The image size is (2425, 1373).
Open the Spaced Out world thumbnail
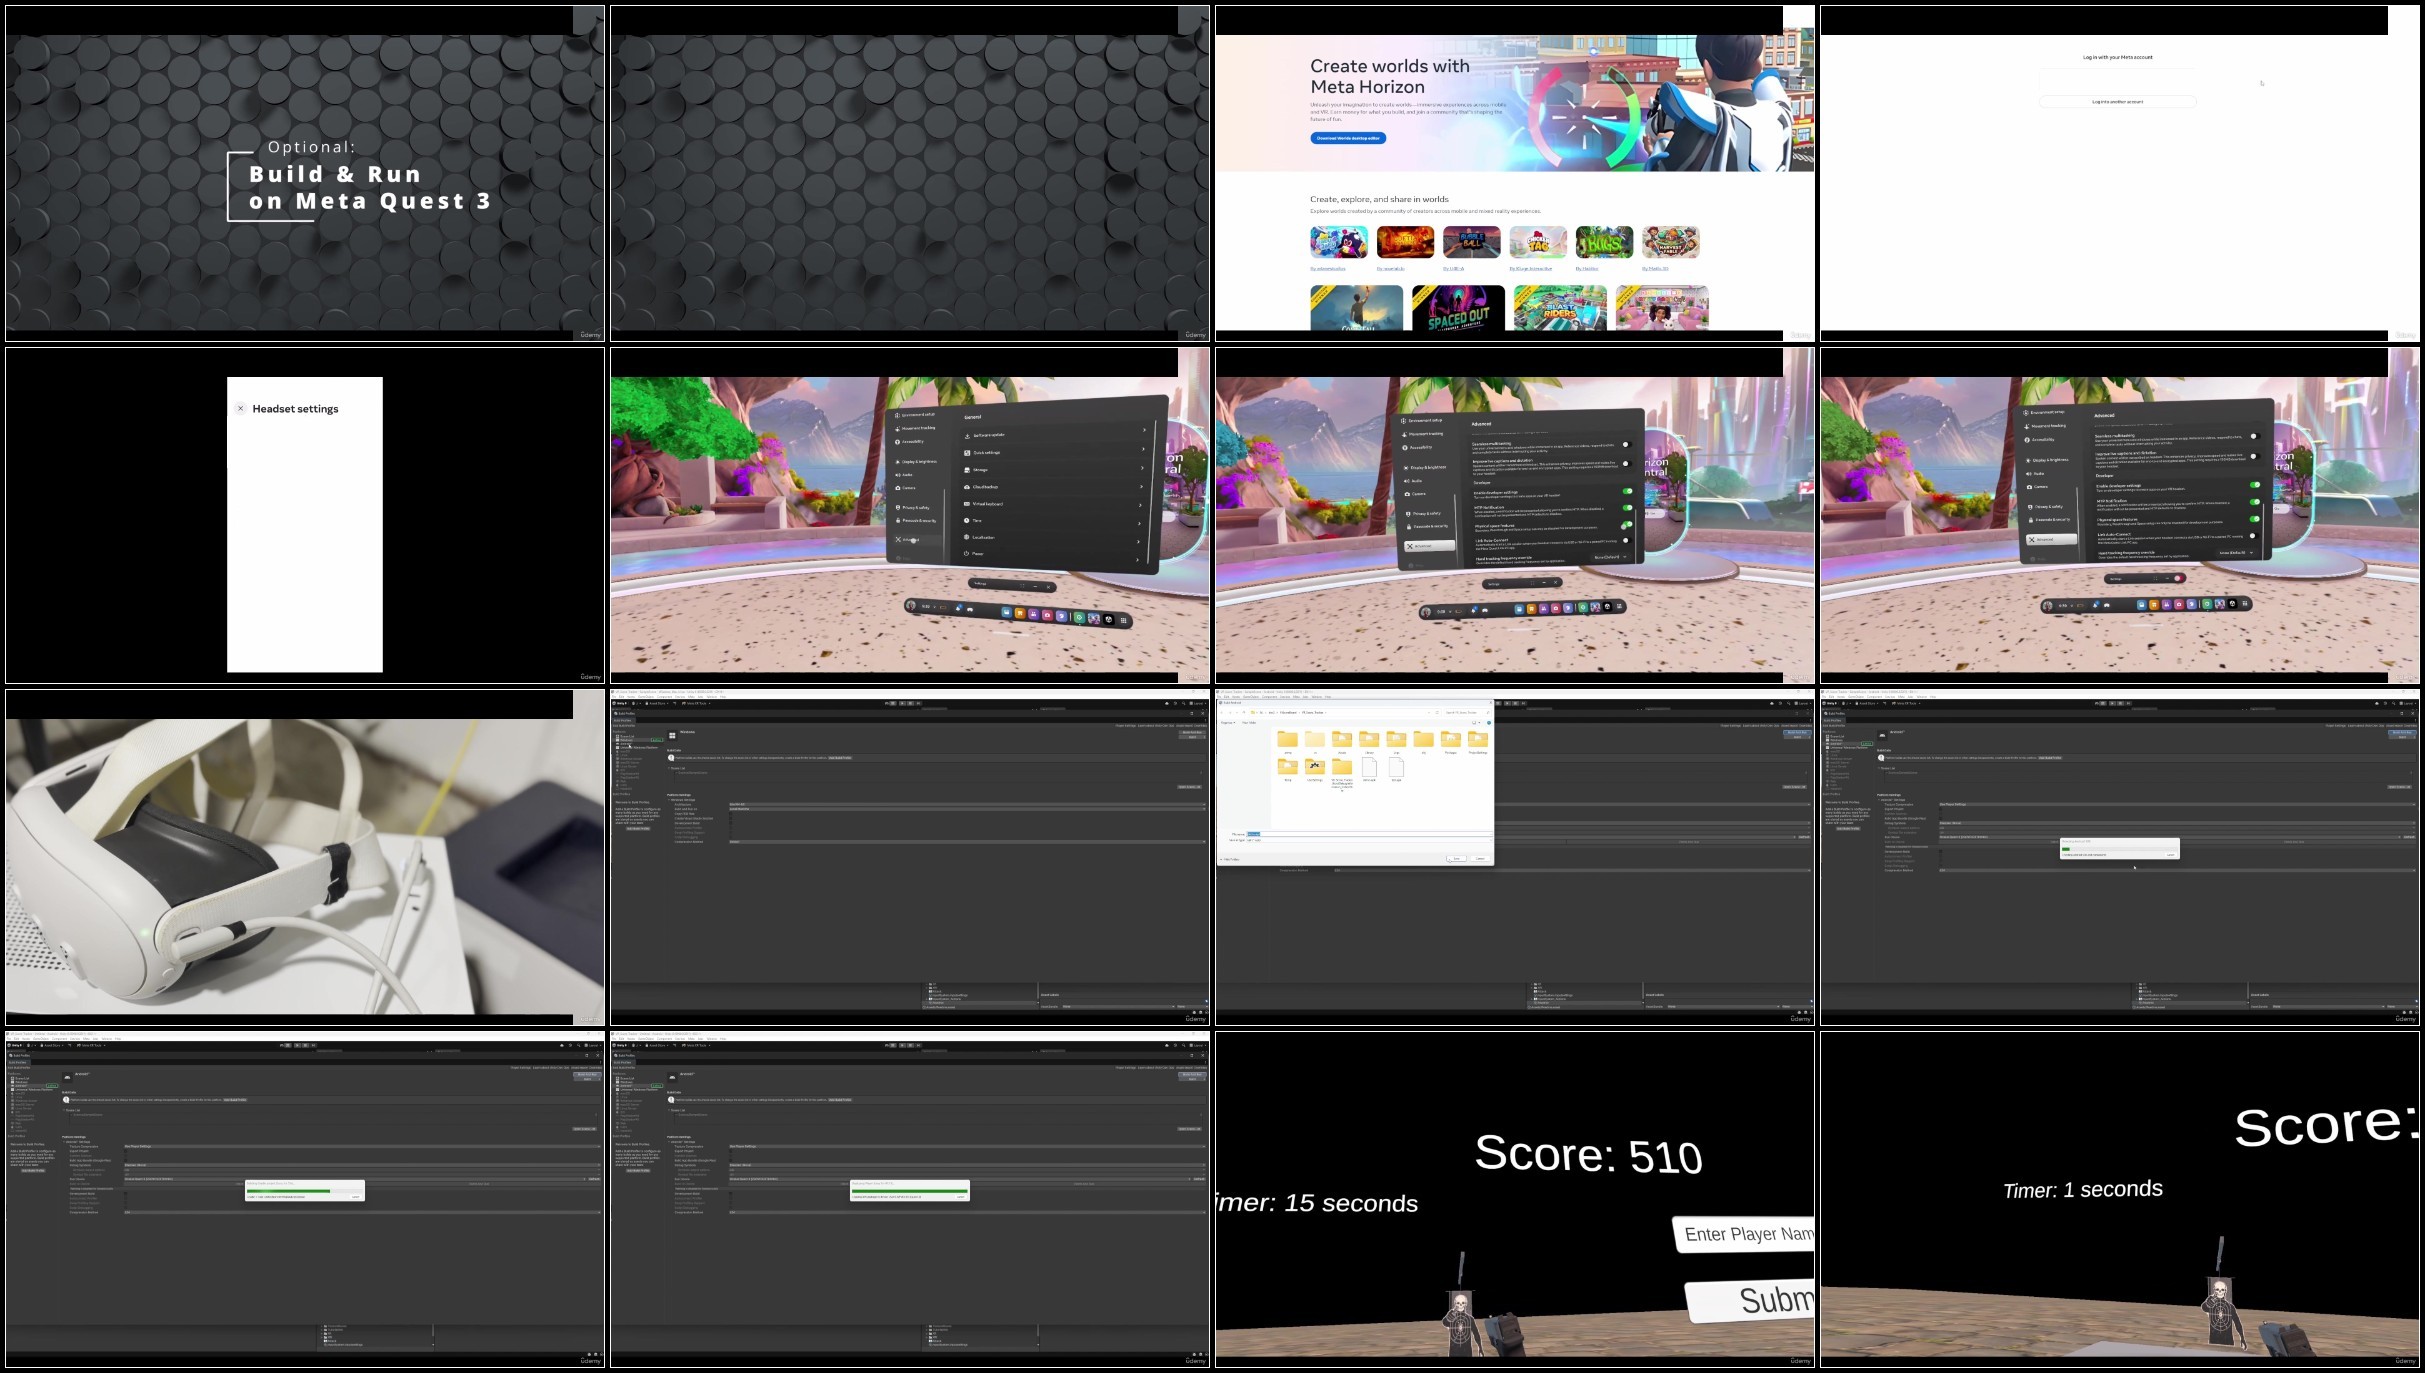[1457, 307]
